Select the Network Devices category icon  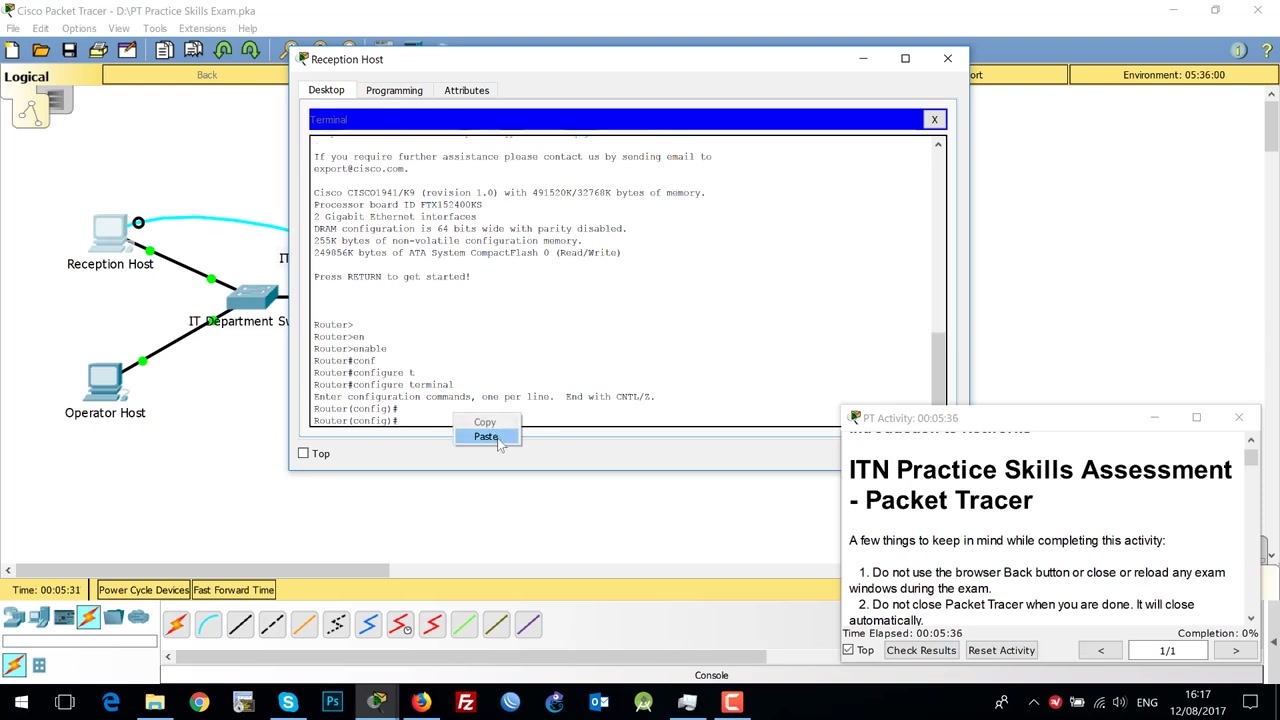coord(14,618)
